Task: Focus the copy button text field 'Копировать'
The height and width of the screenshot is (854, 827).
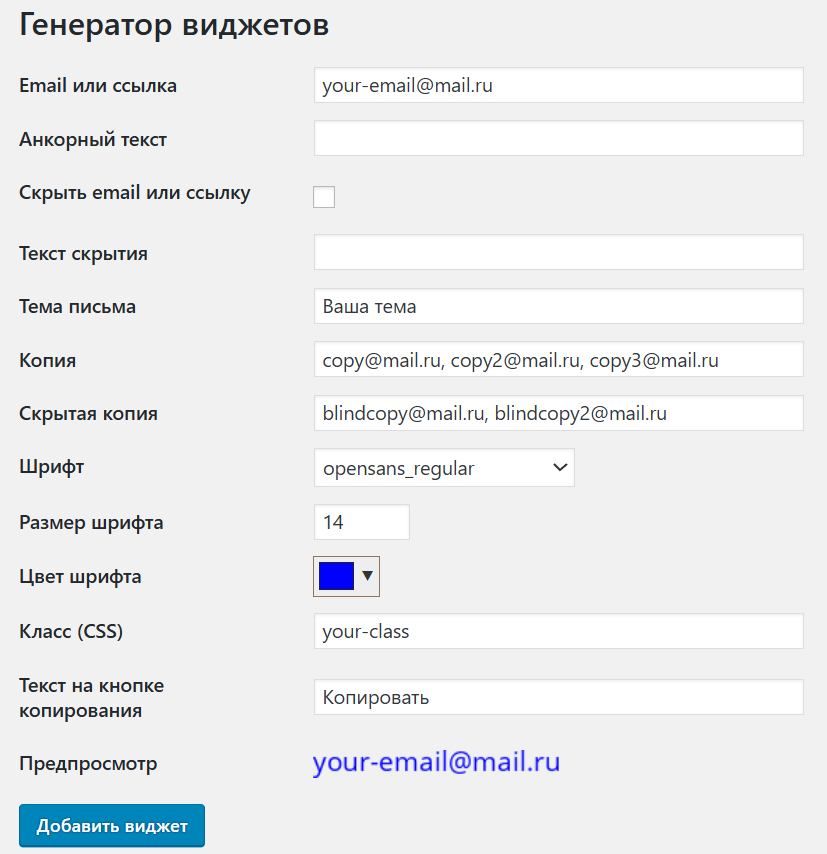Action: 558,697
